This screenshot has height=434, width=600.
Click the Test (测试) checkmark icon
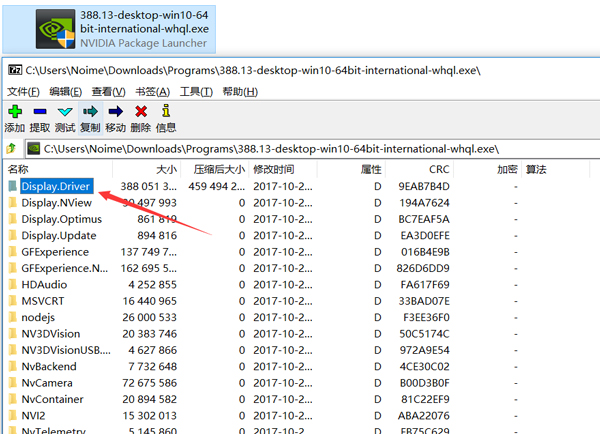65,111
